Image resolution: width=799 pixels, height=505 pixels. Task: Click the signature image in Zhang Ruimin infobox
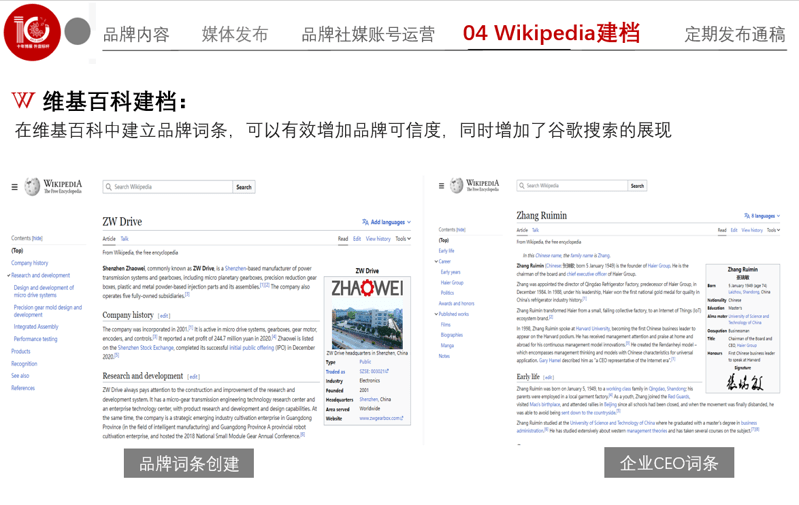pos(744,382)
